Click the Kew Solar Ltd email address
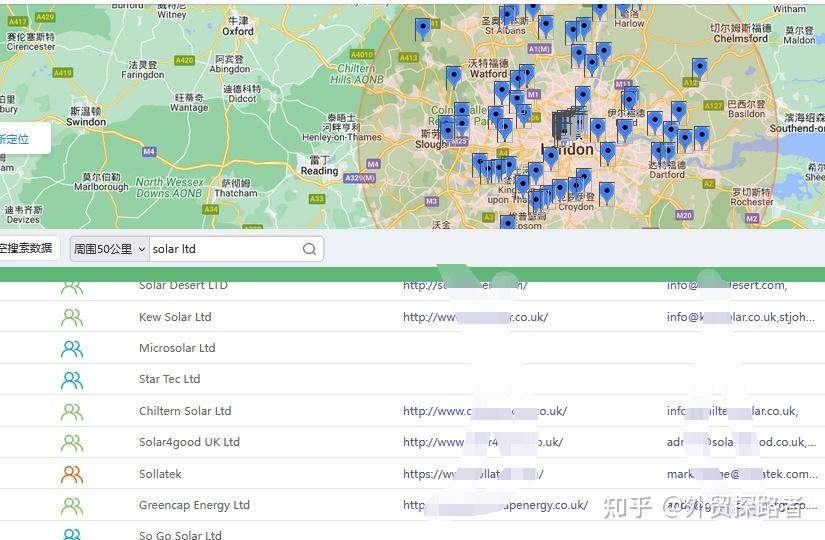 tap(741, 317)
